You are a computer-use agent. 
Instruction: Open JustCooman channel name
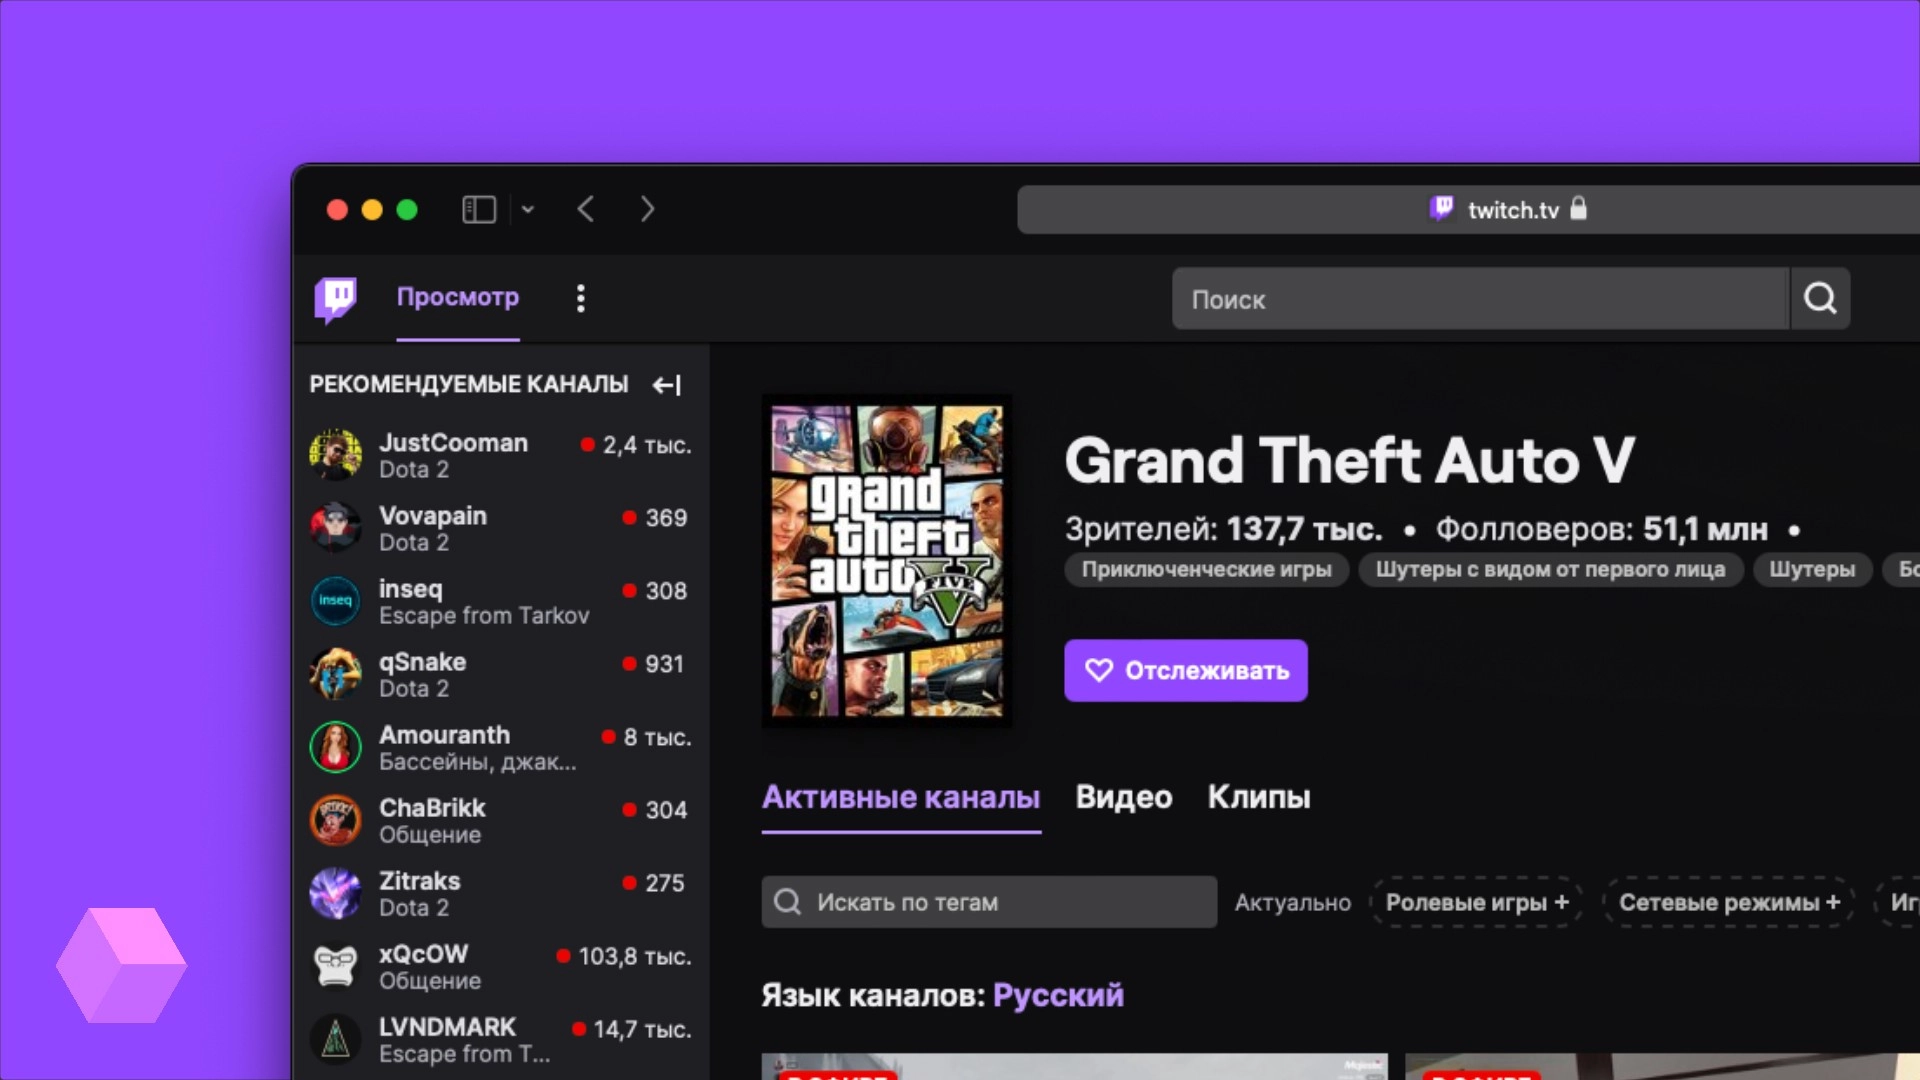click(453, 443)
